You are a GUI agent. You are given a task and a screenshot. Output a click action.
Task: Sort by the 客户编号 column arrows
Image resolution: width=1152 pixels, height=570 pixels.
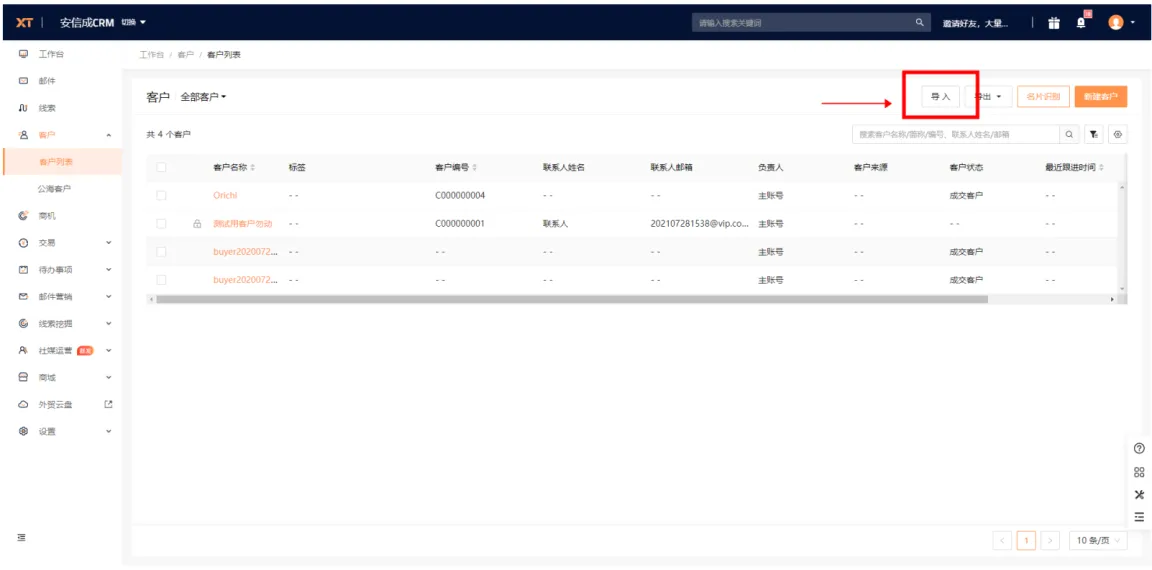coord(475,168)
